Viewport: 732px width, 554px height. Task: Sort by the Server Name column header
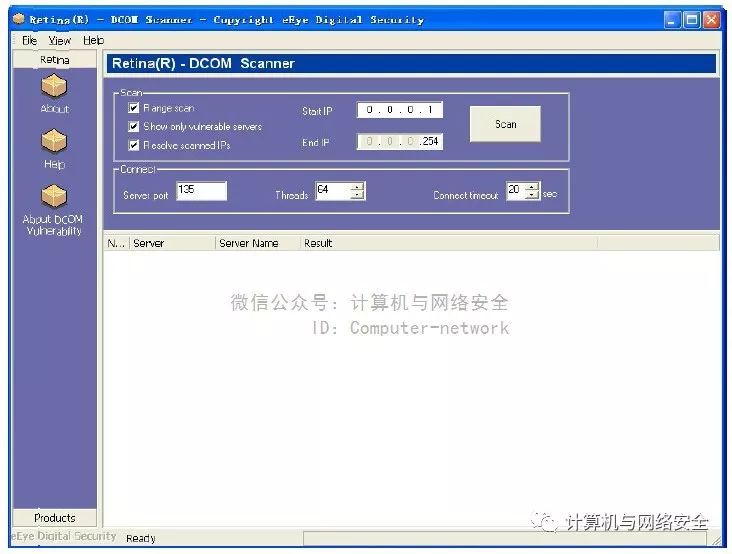click(x=257, y=243)
